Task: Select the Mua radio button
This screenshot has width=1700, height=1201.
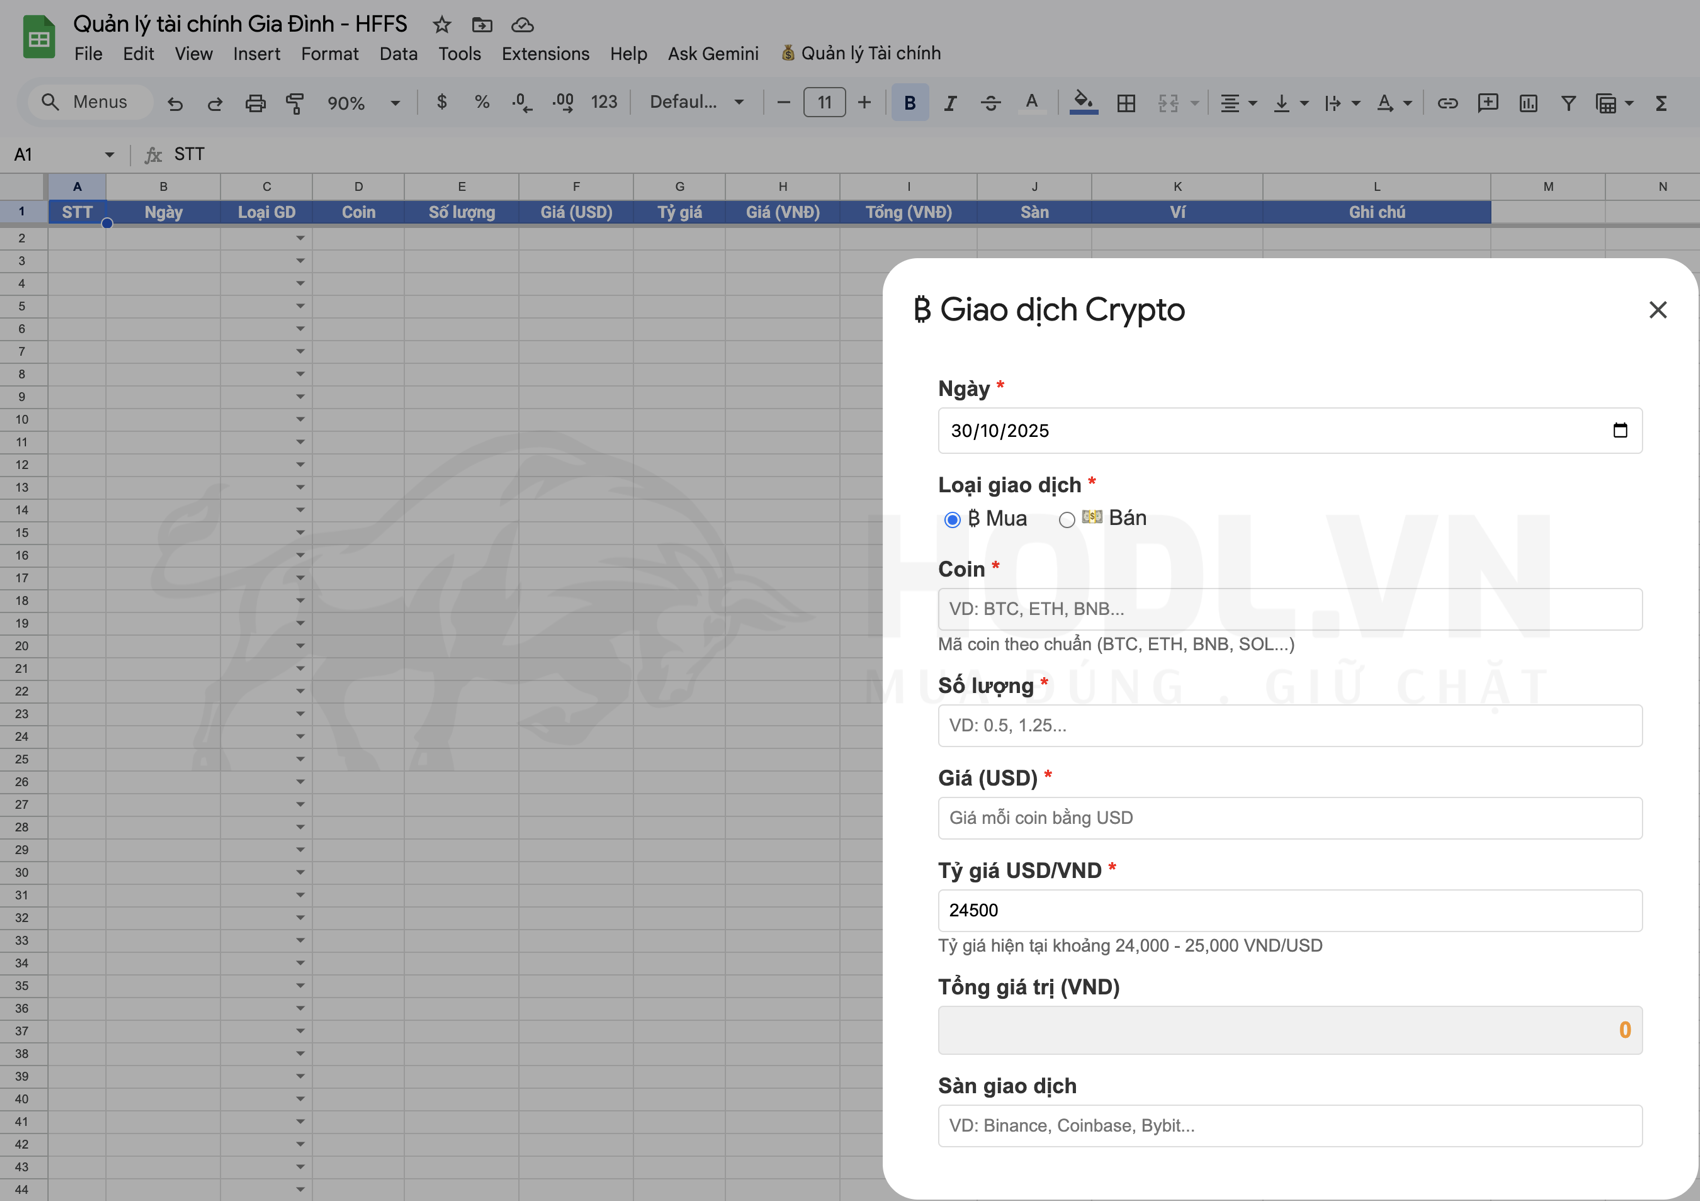Action: pos(952,519)
